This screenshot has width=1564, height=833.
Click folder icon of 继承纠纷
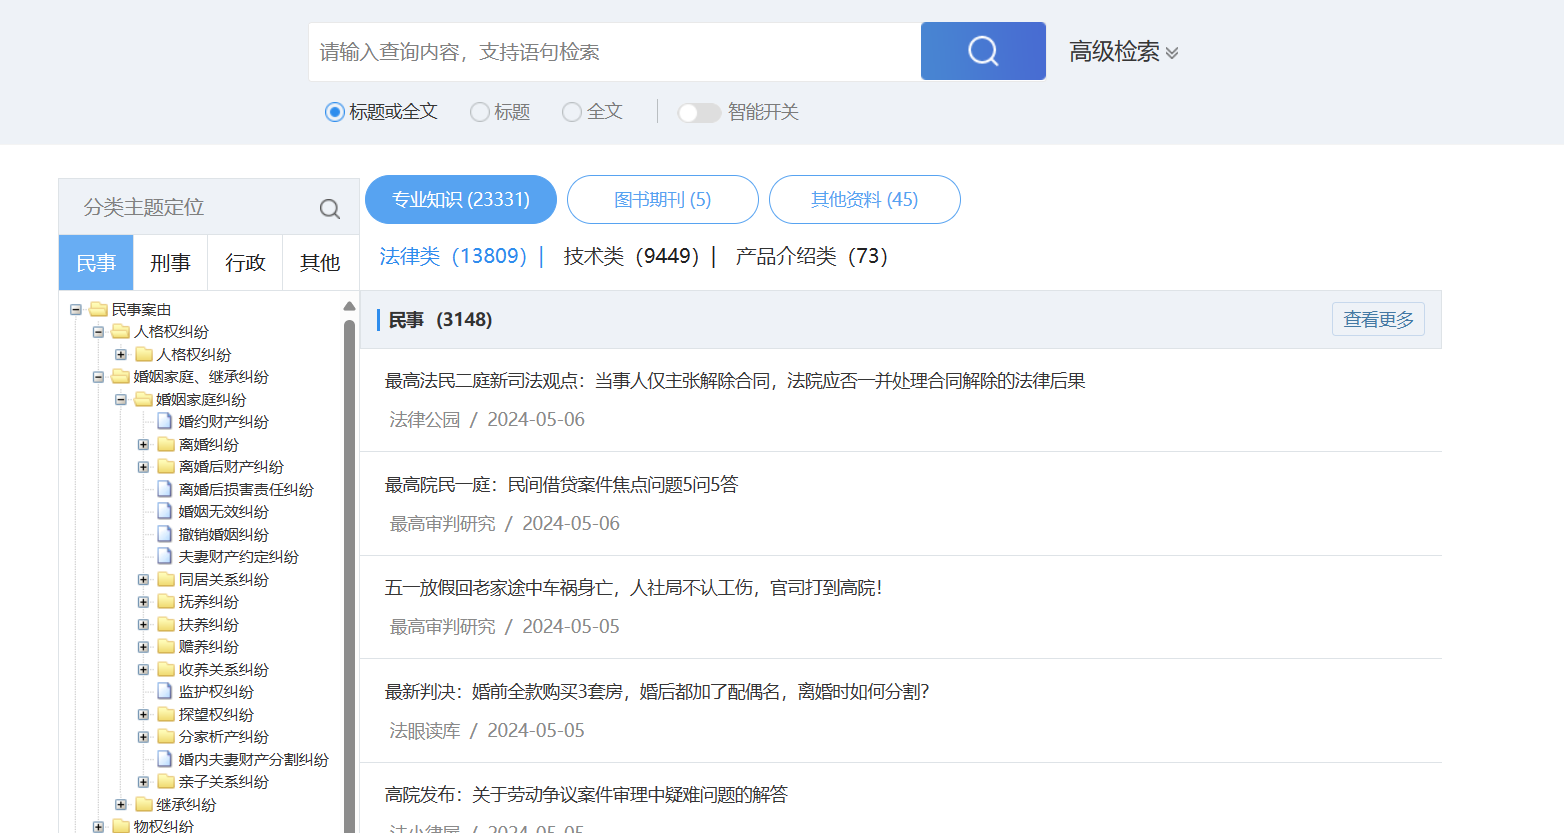click(143, 804)
